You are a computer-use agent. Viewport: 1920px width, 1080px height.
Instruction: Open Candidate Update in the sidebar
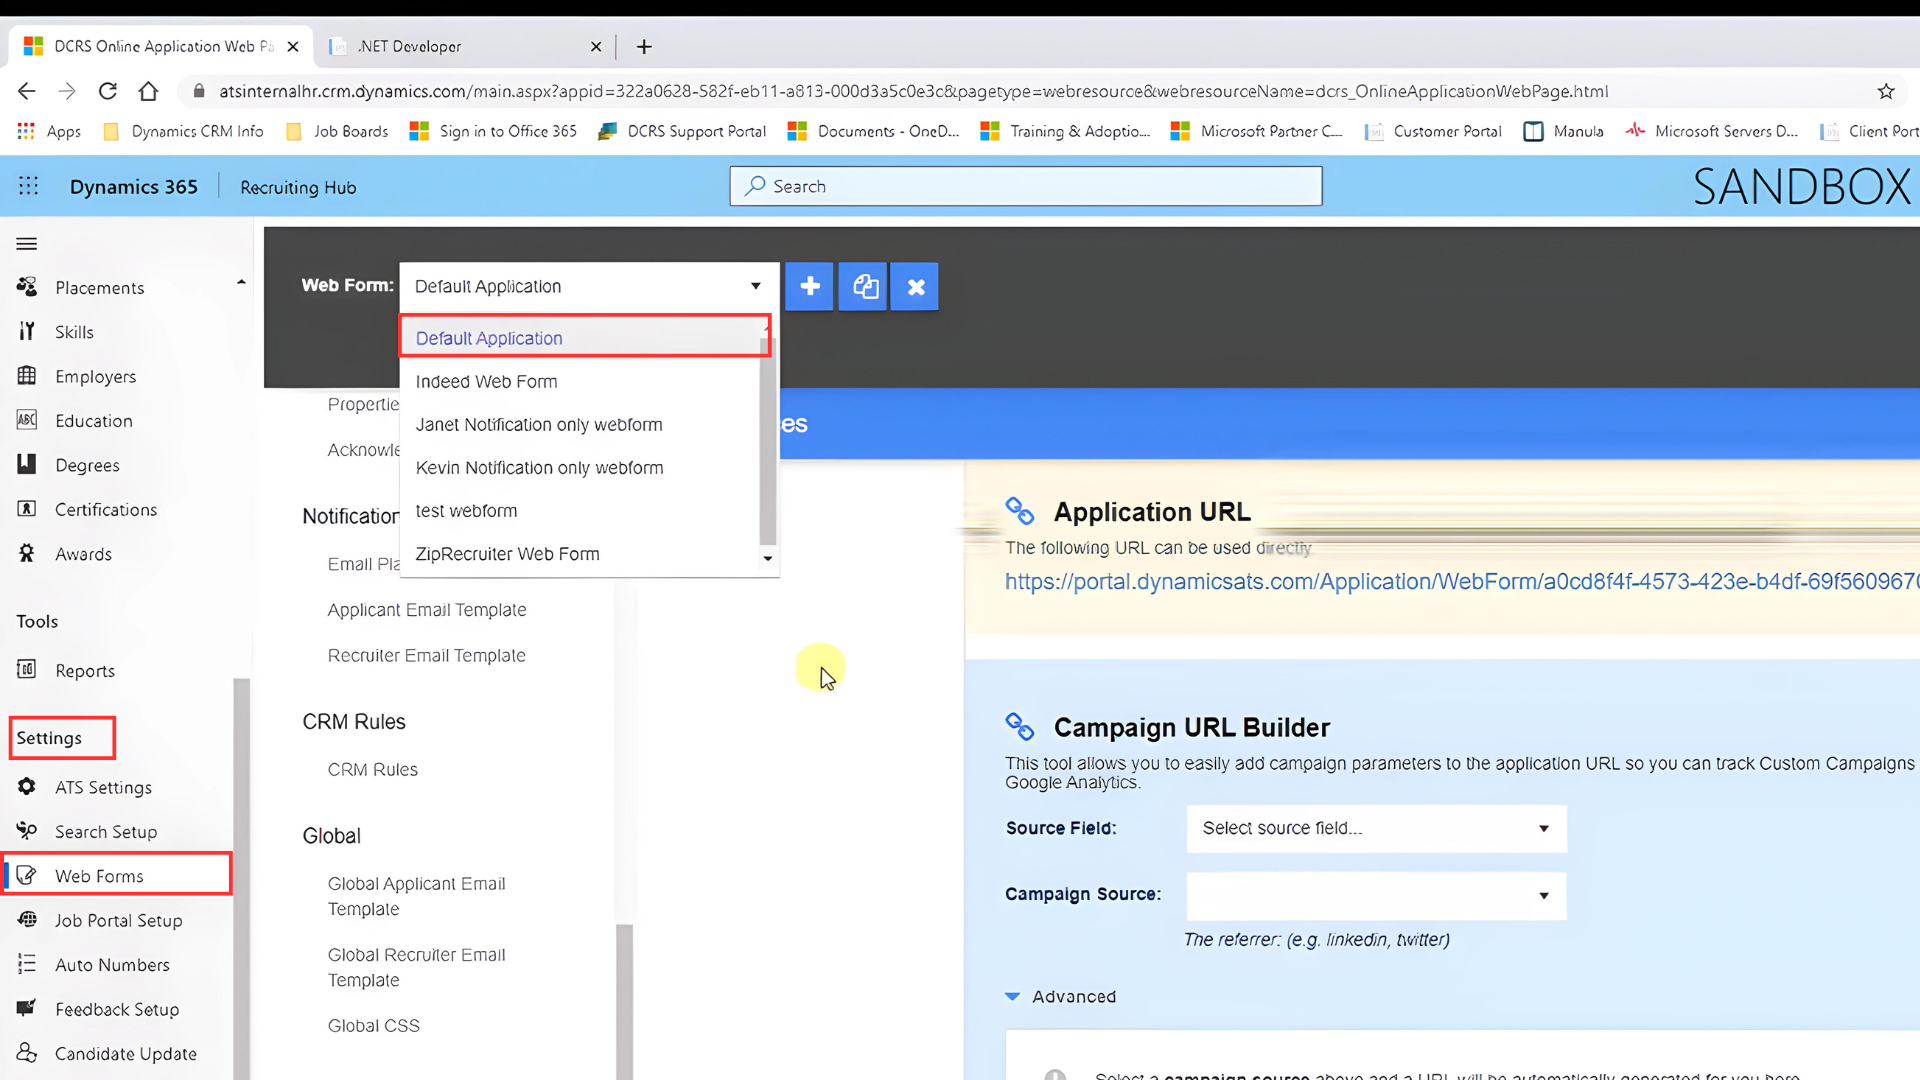125,1054
